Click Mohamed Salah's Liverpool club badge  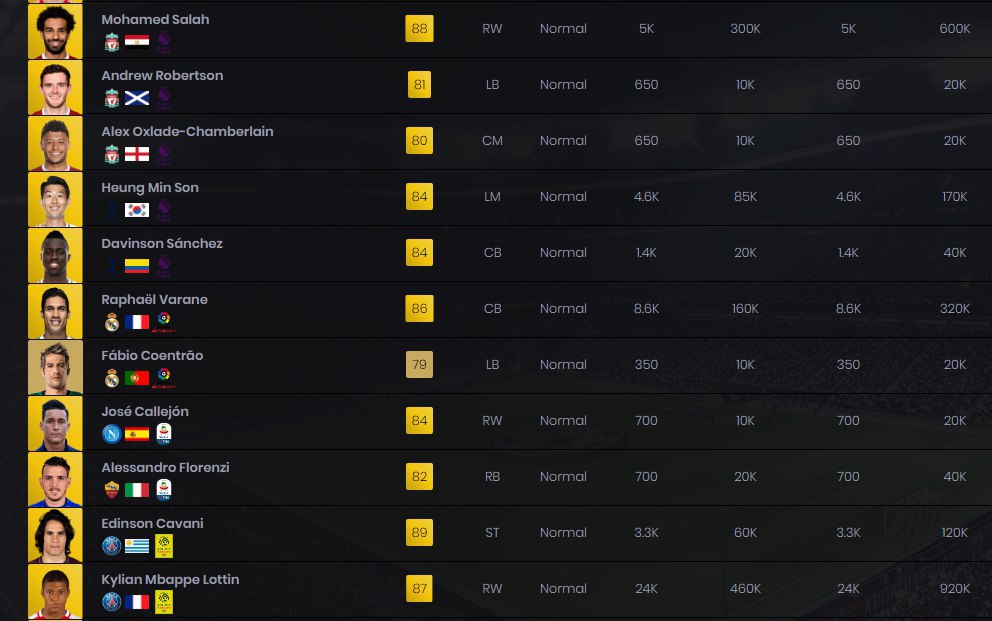click(112, 42)
